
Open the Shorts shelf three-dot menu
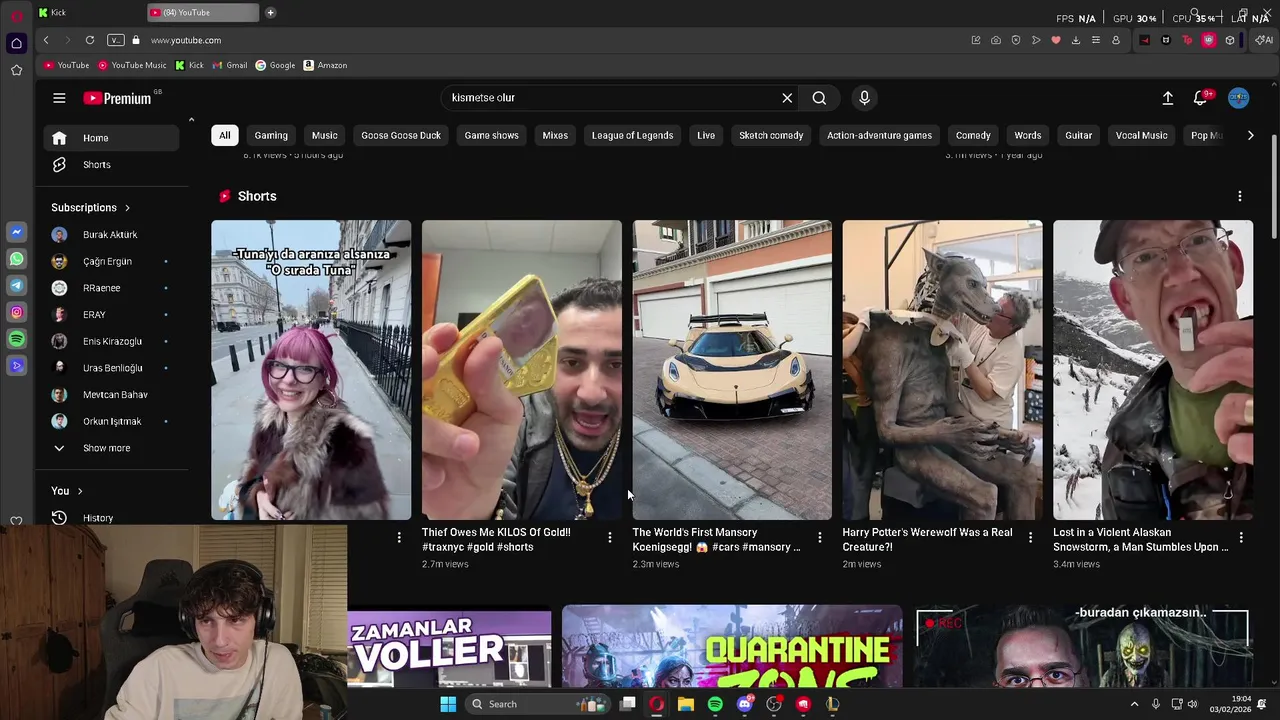click(x=1240, y=196)
